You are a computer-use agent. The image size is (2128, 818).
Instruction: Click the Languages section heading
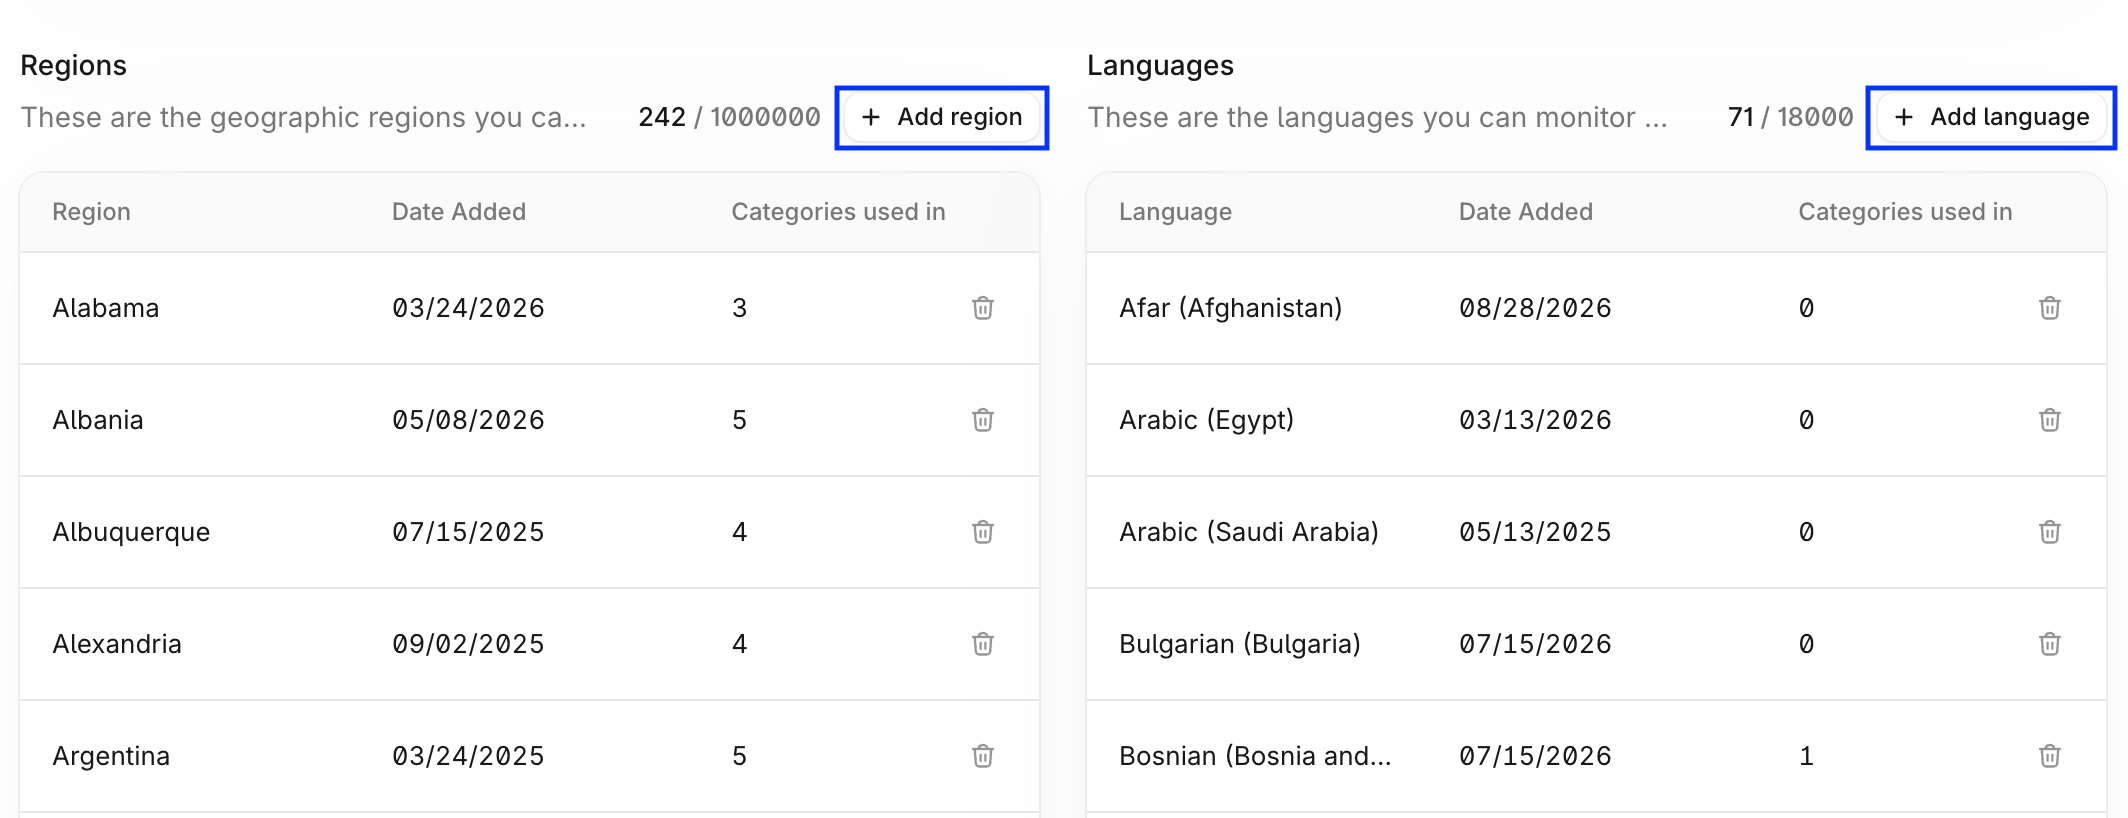1160,65
